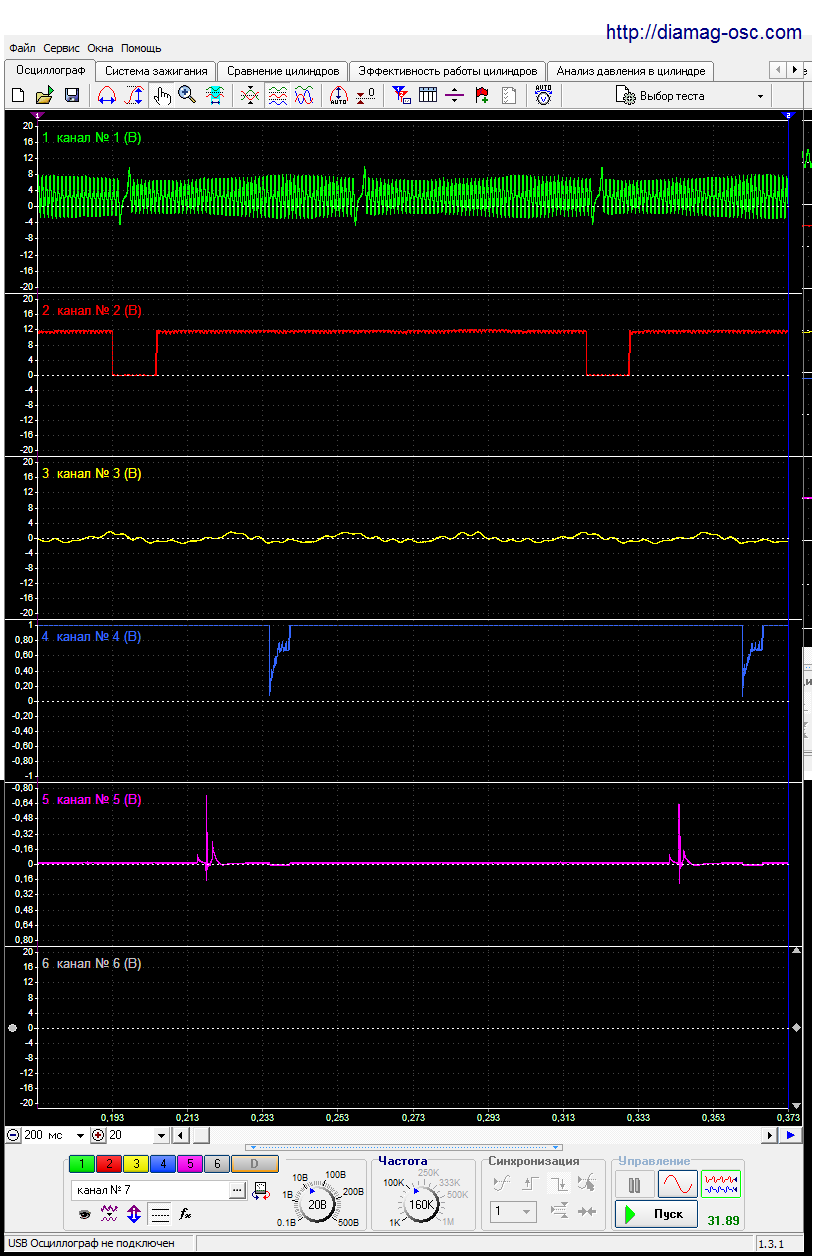
Task: Jump to end with blue arrow button
Action: pyautogui.click(x=791, y=1136)
